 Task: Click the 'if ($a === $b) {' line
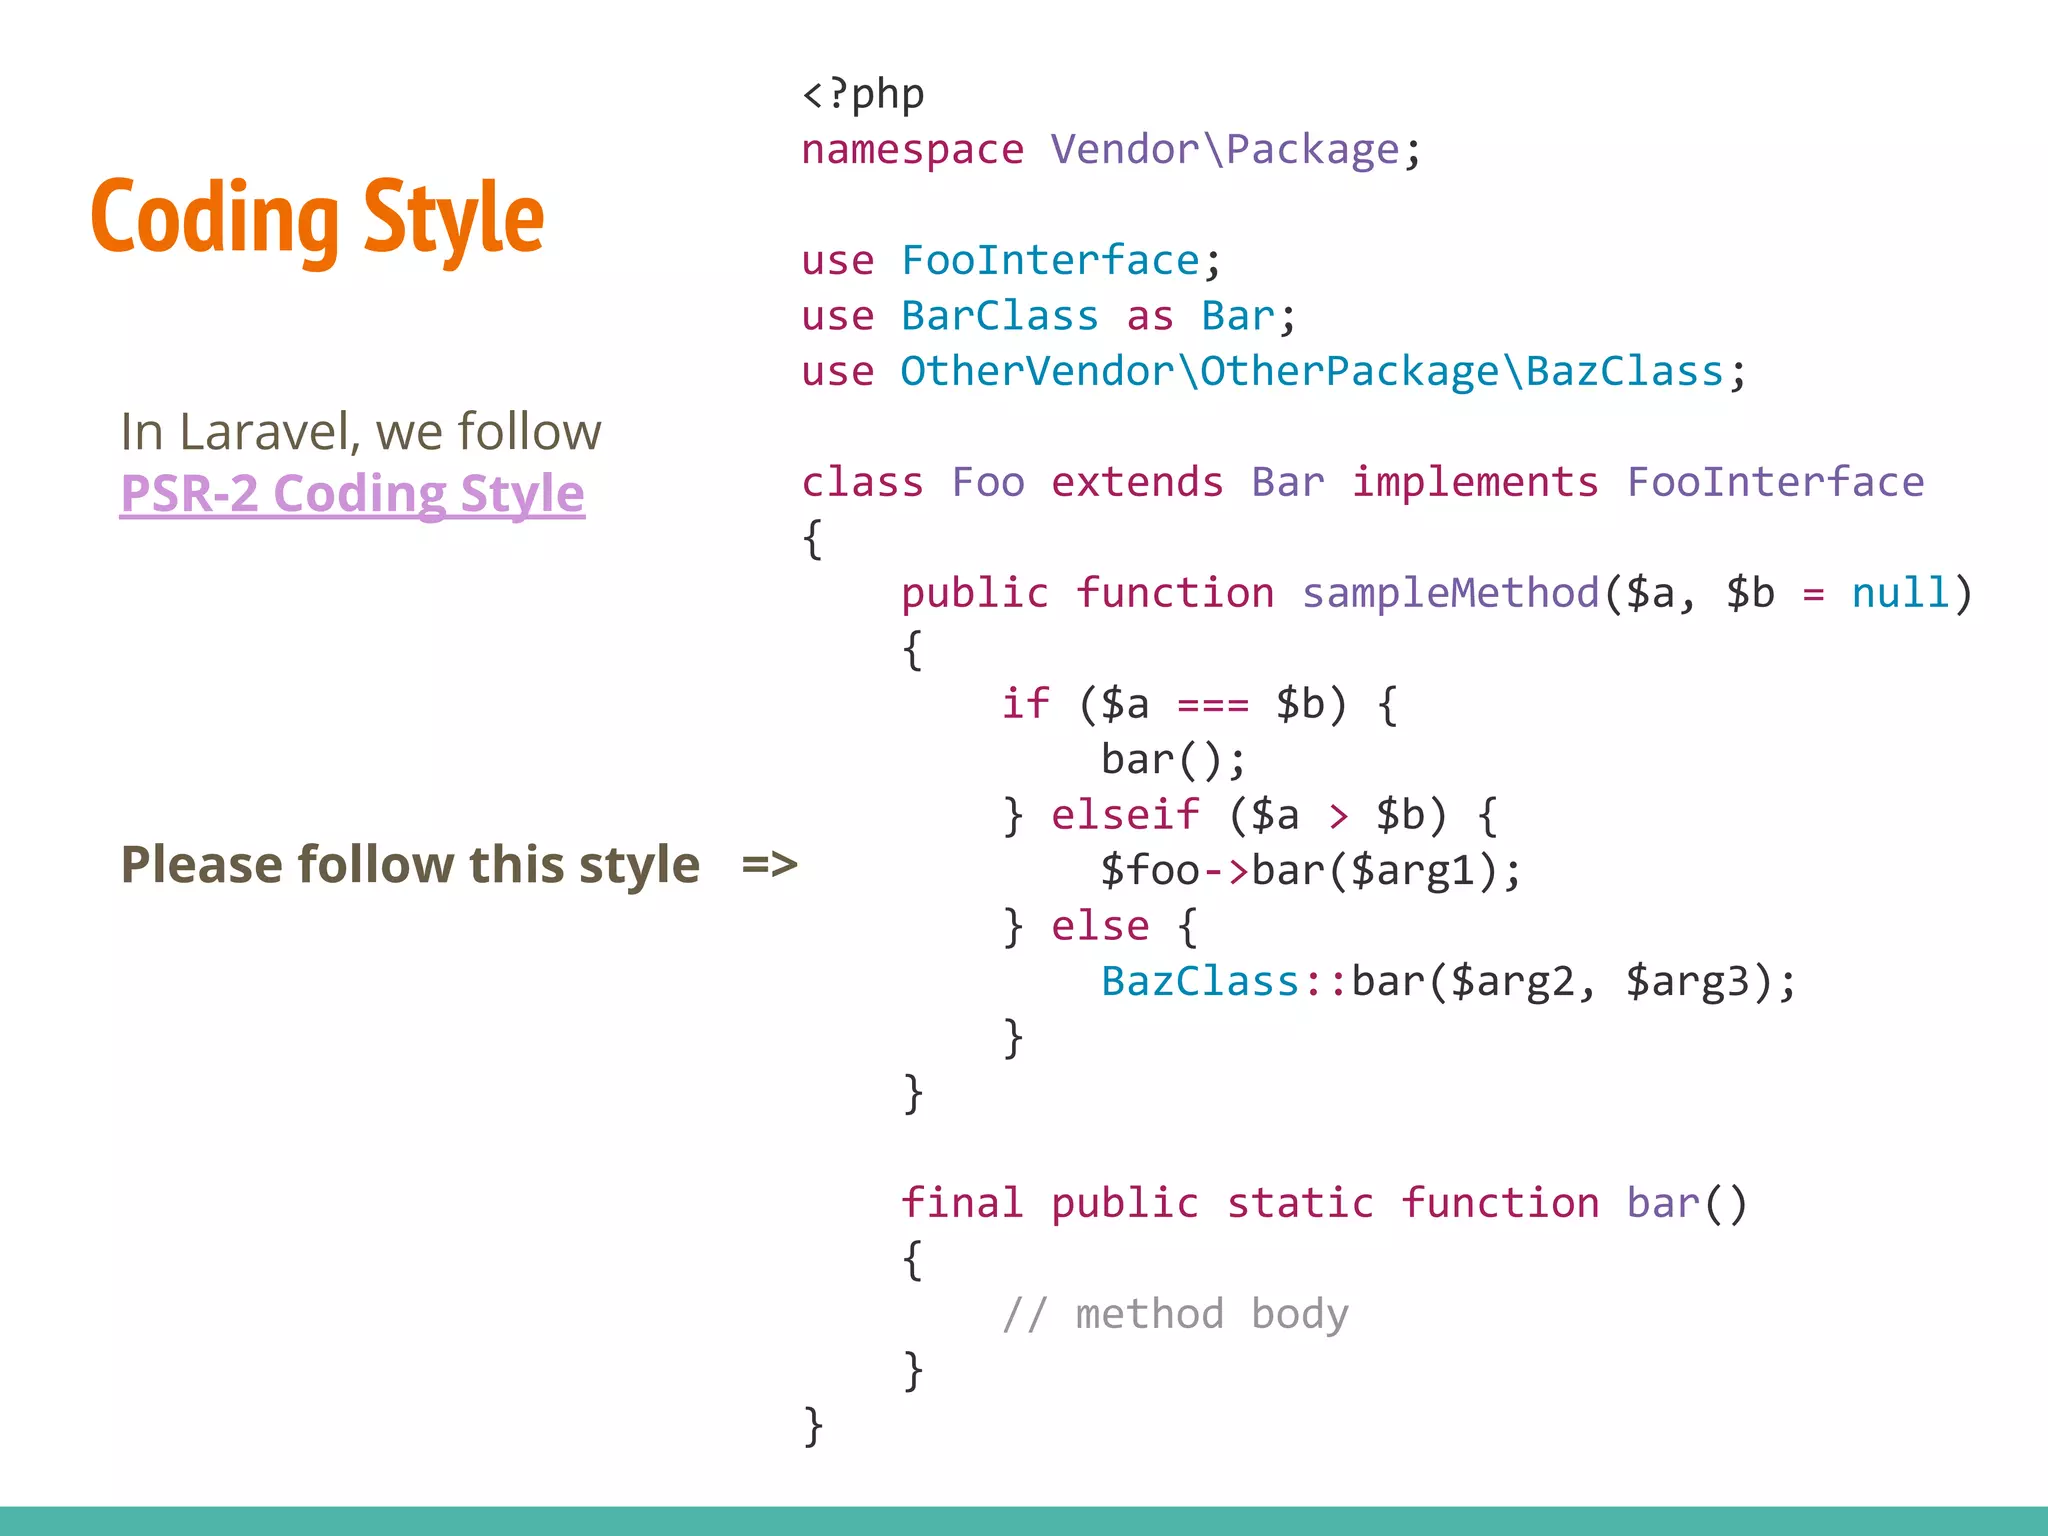[1200, 705]
